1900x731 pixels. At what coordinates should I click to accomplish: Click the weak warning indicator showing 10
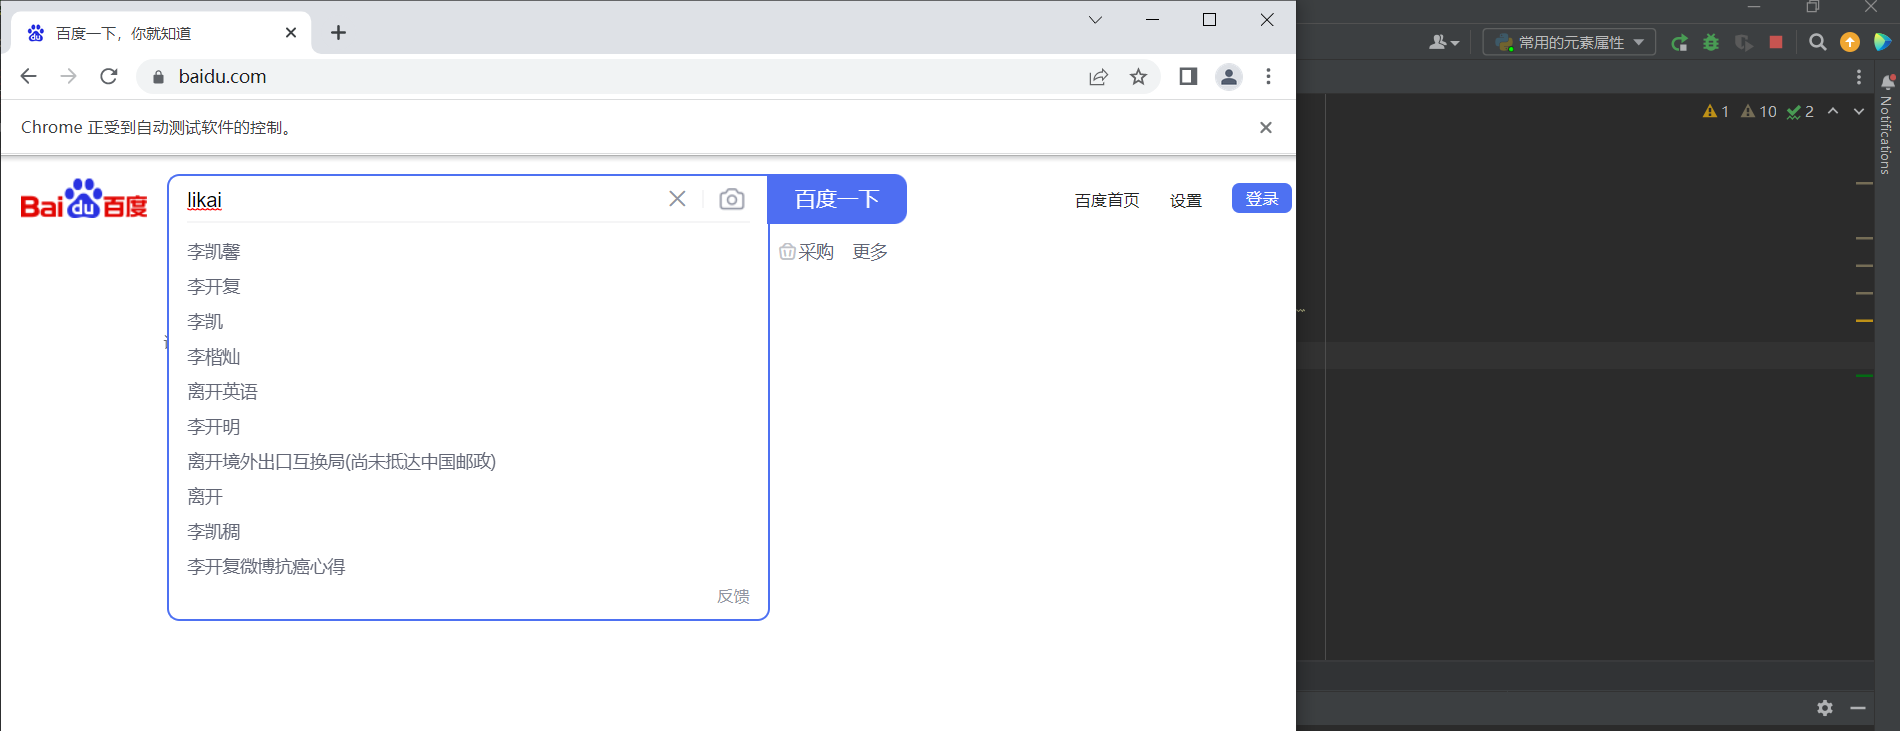1759,112
